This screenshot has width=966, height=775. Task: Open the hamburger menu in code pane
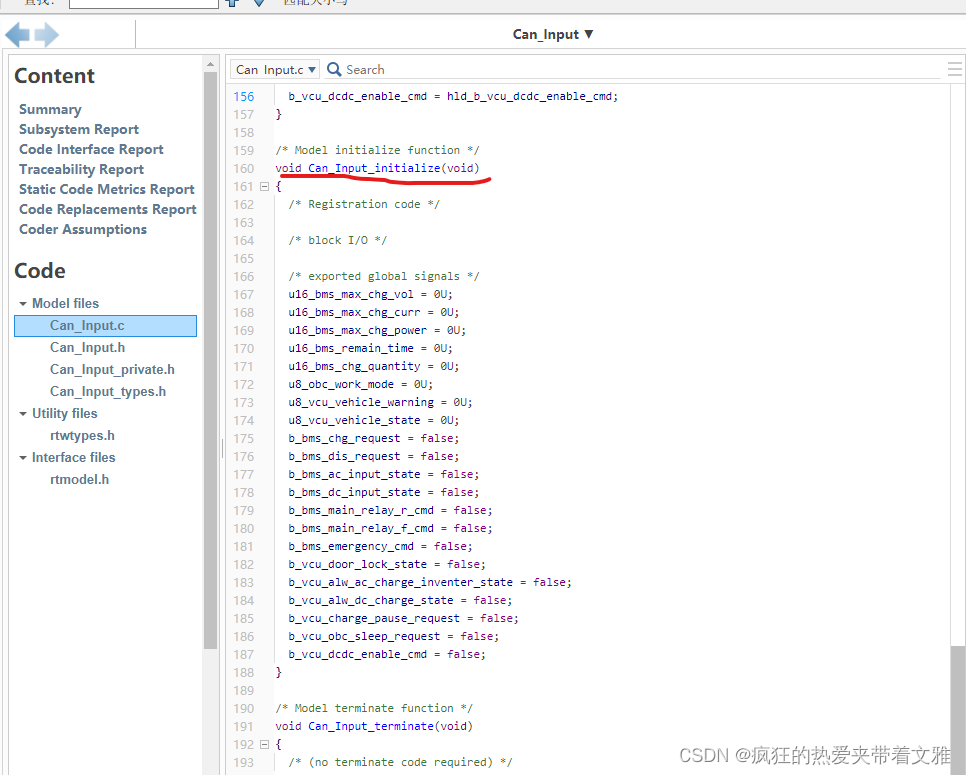point(954,69)
